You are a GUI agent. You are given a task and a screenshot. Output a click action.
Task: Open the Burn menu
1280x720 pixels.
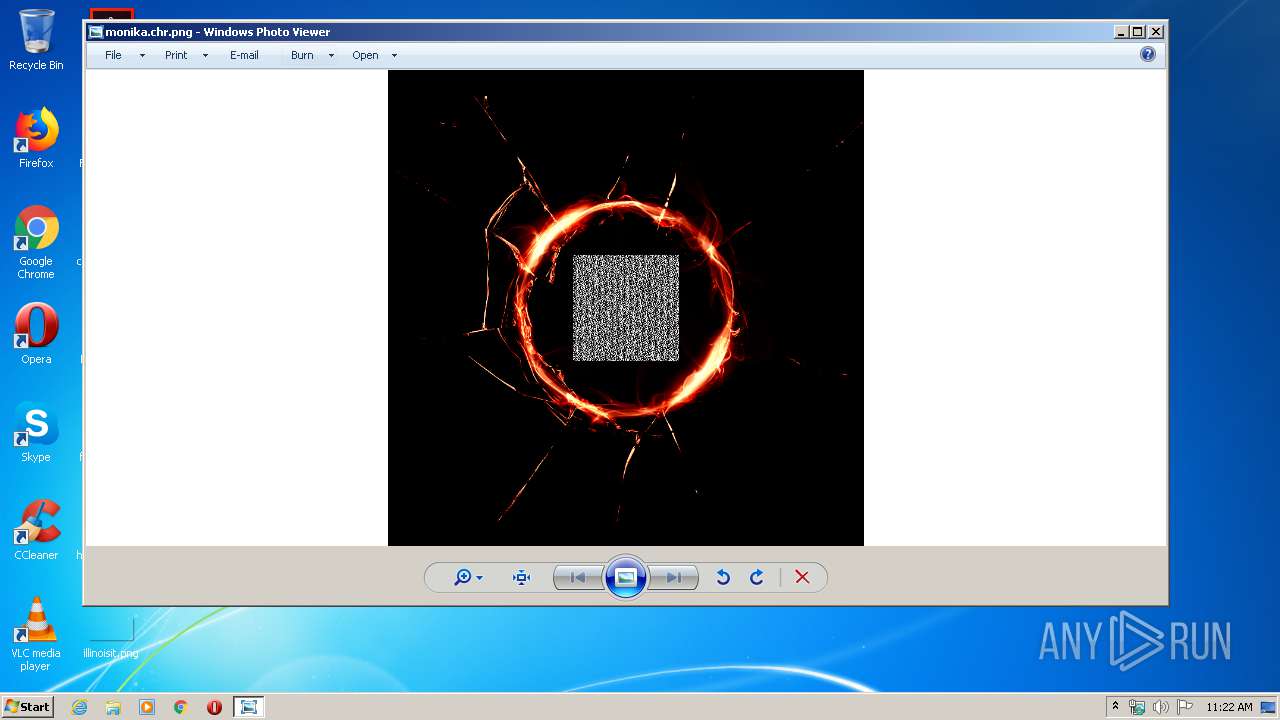pos(302,55)
